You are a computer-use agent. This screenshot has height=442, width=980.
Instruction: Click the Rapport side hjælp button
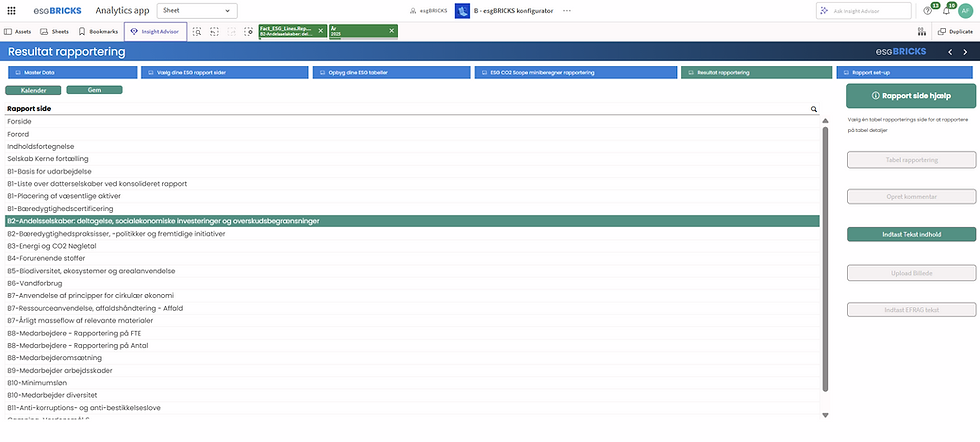point(911,96)
